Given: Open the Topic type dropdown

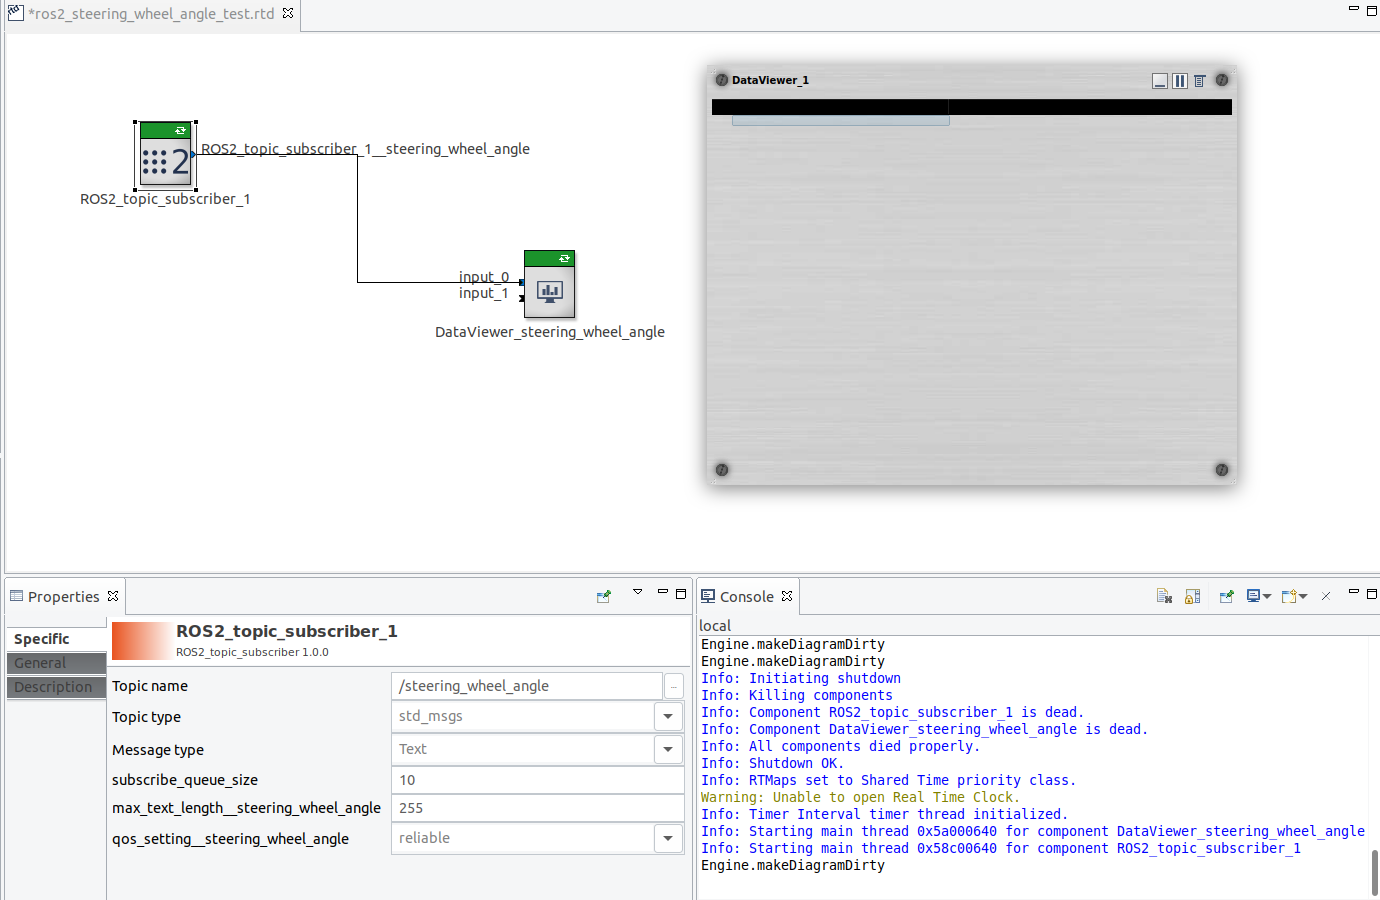Looking at the screenshot, I should [668, 716].
